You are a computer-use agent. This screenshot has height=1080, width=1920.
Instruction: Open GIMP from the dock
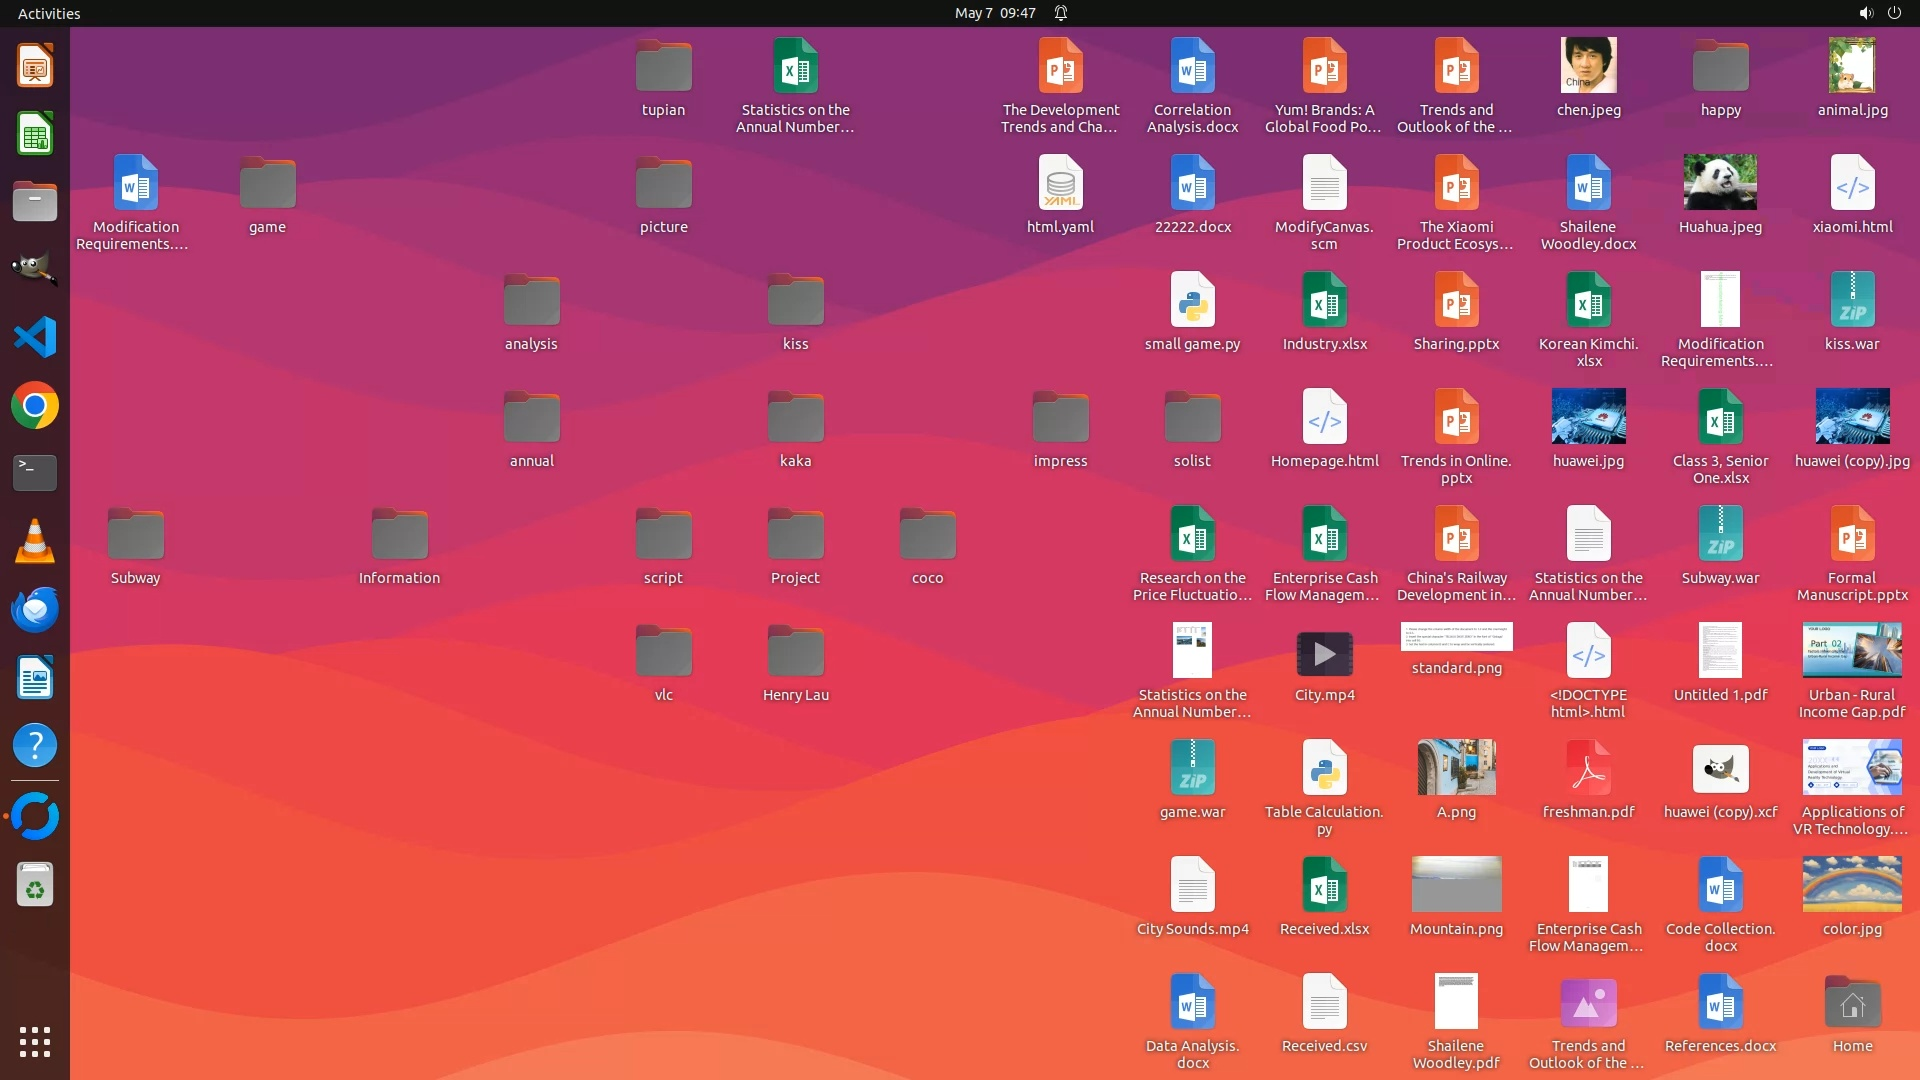click(x=35, y=269)
